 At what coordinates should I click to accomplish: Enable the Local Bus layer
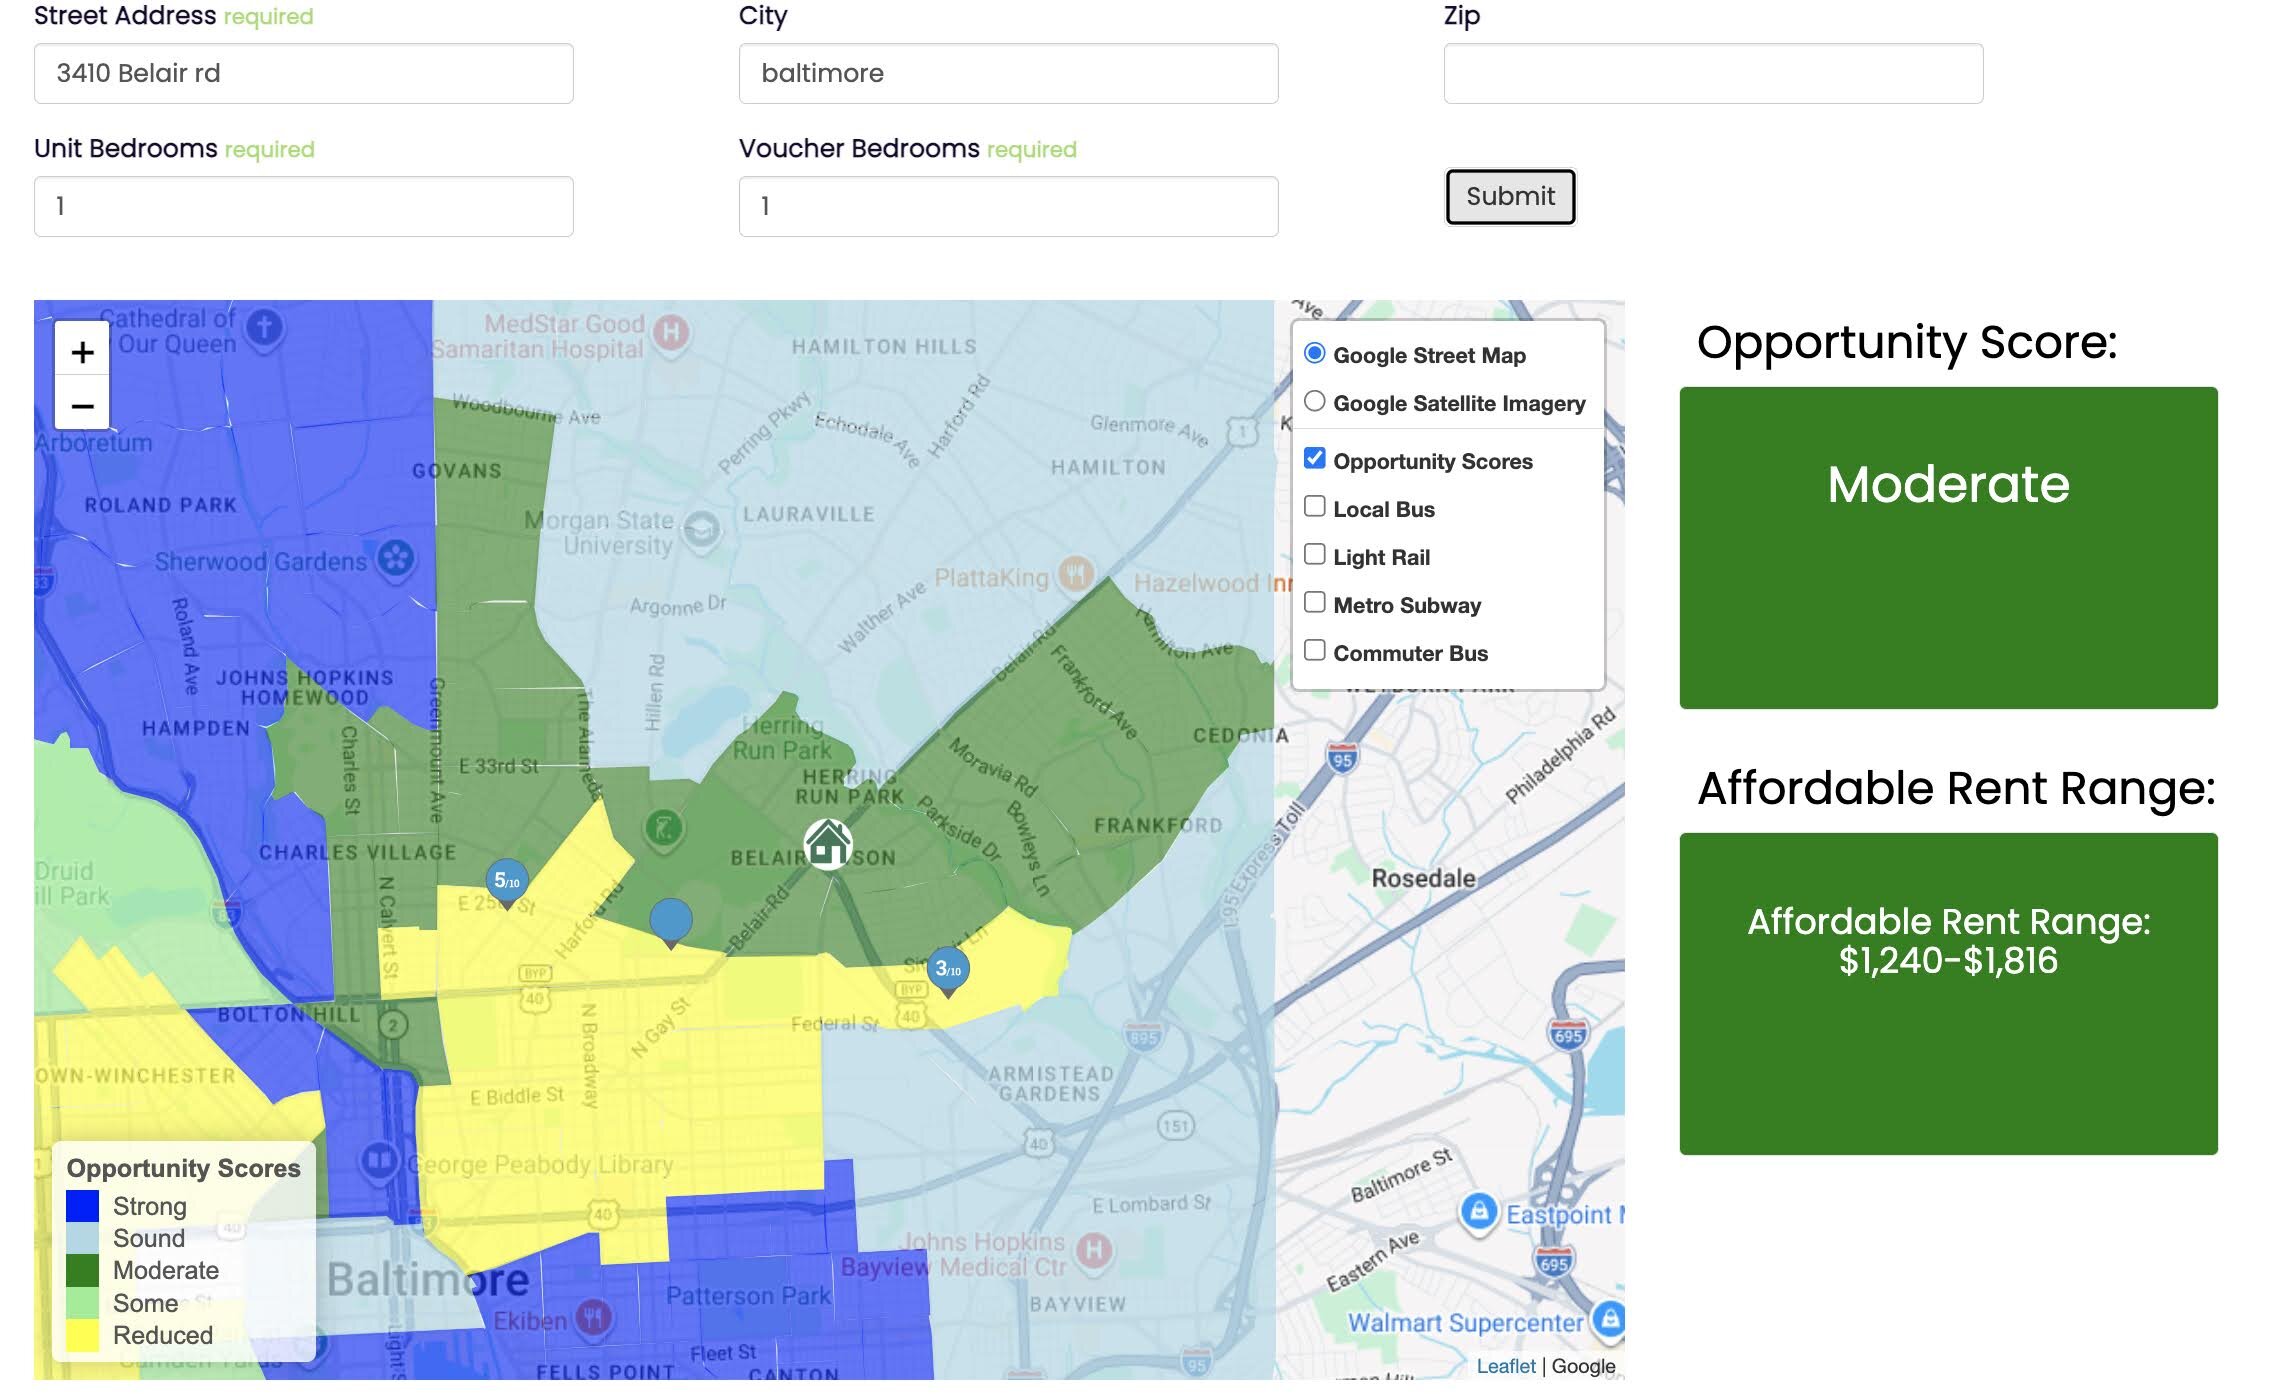[1315, 506]
